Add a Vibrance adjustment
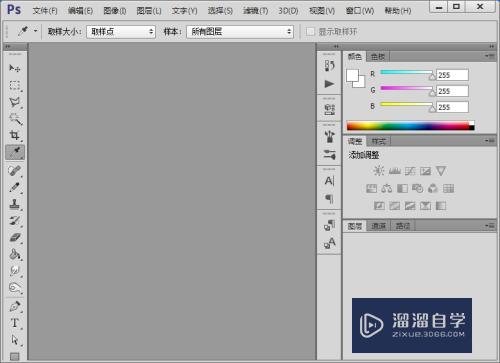The height and width of the screenshot is (363, 500). point(441,171)
